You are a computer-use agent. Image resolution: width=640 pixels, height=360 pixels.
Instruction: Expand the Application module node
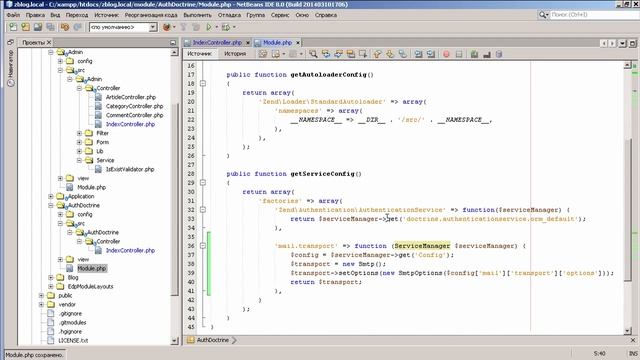point(51,196)
